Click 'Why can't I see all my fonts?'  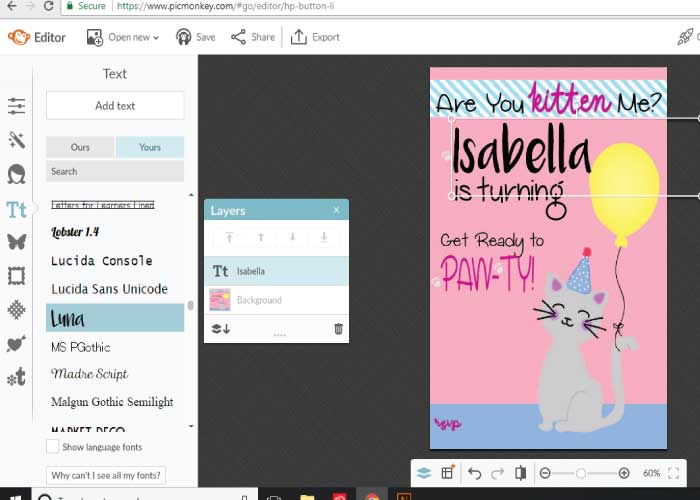pyautogui.click(x=106, y=475)
